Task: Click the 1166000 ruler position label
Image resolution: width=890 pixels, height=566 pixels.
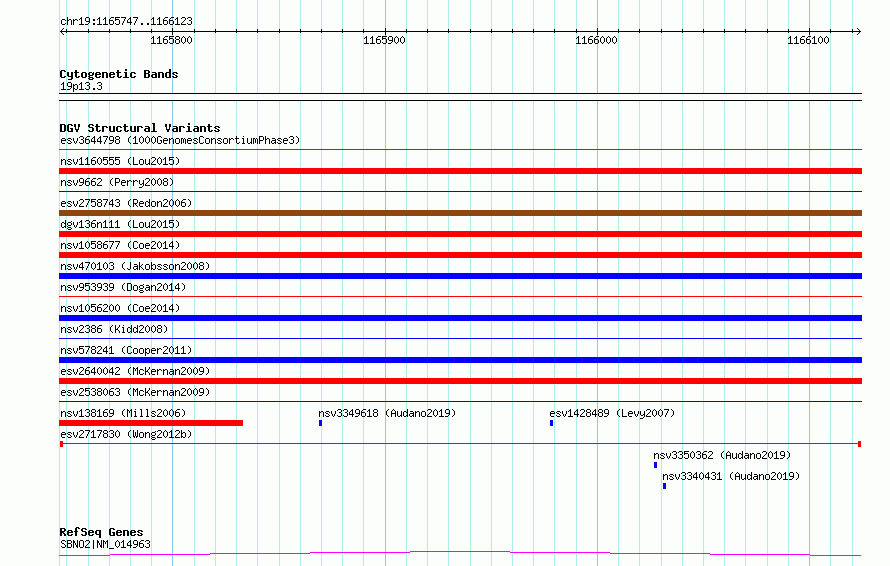Action: pyautogui.click(x=596, y=40)
